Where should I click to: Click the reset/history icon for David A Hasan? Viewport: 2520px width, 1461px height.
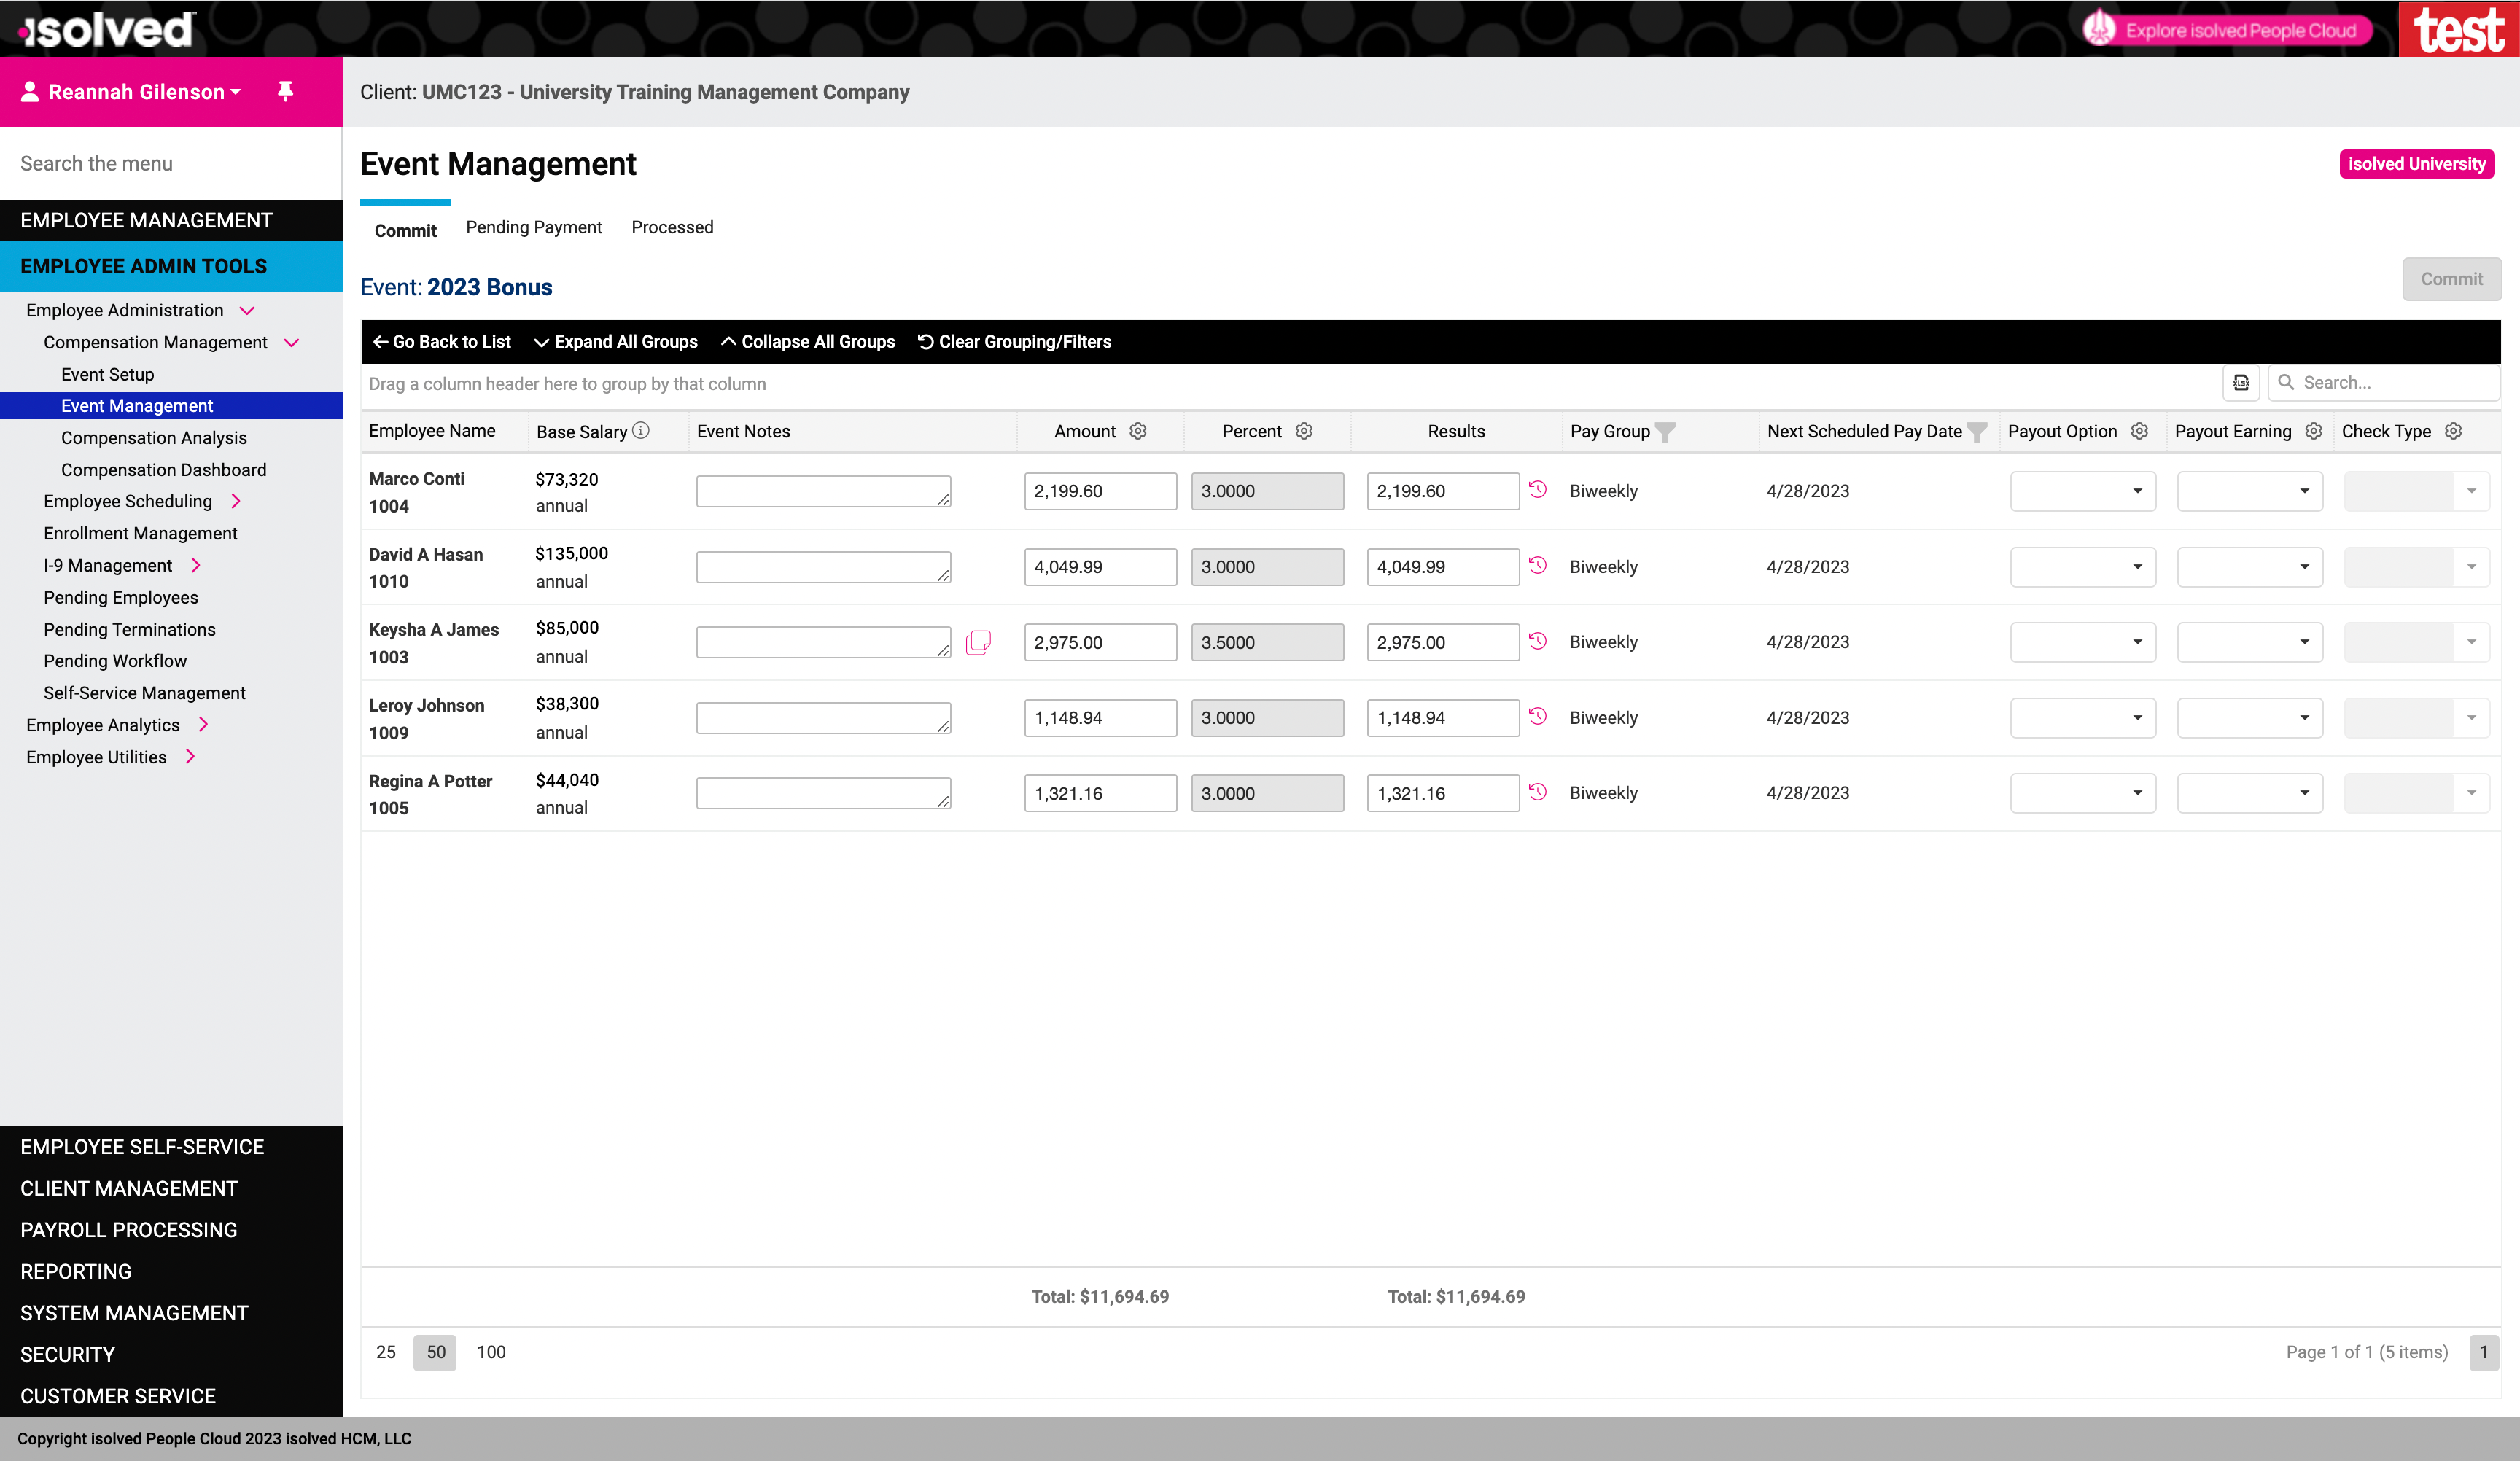[x=1536, y=565]
